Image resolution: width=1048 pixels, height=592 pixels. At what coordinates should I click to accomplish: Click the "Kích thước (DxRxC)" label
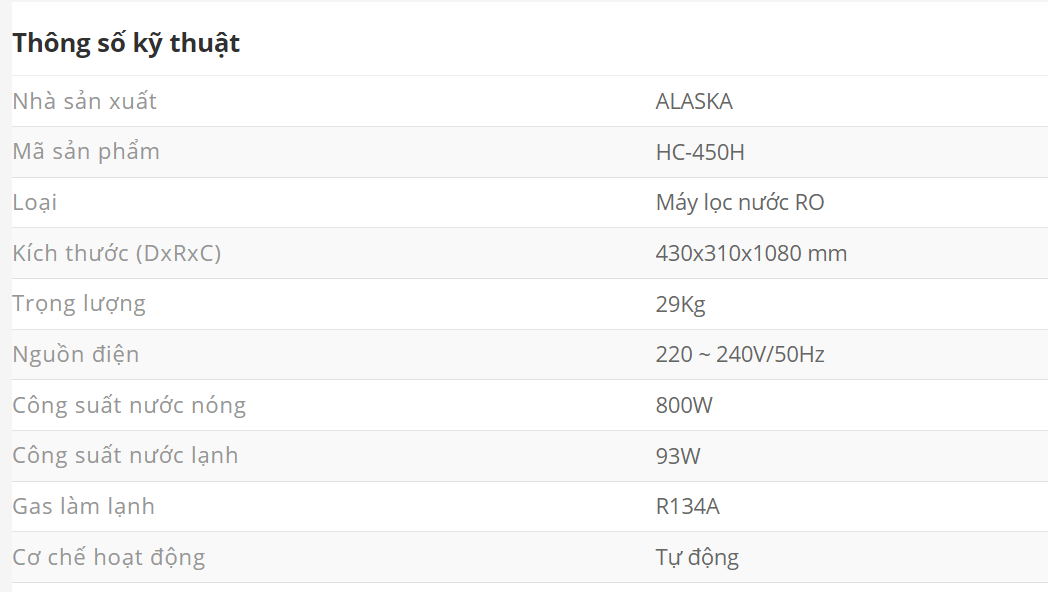coord(116,253)
